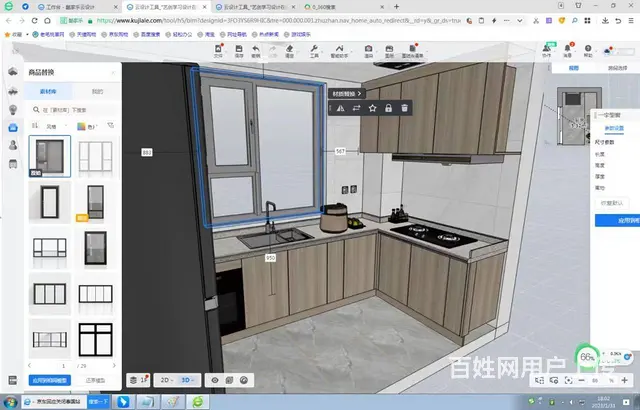Switch to the first workbench browser tab

pos(77,7)
